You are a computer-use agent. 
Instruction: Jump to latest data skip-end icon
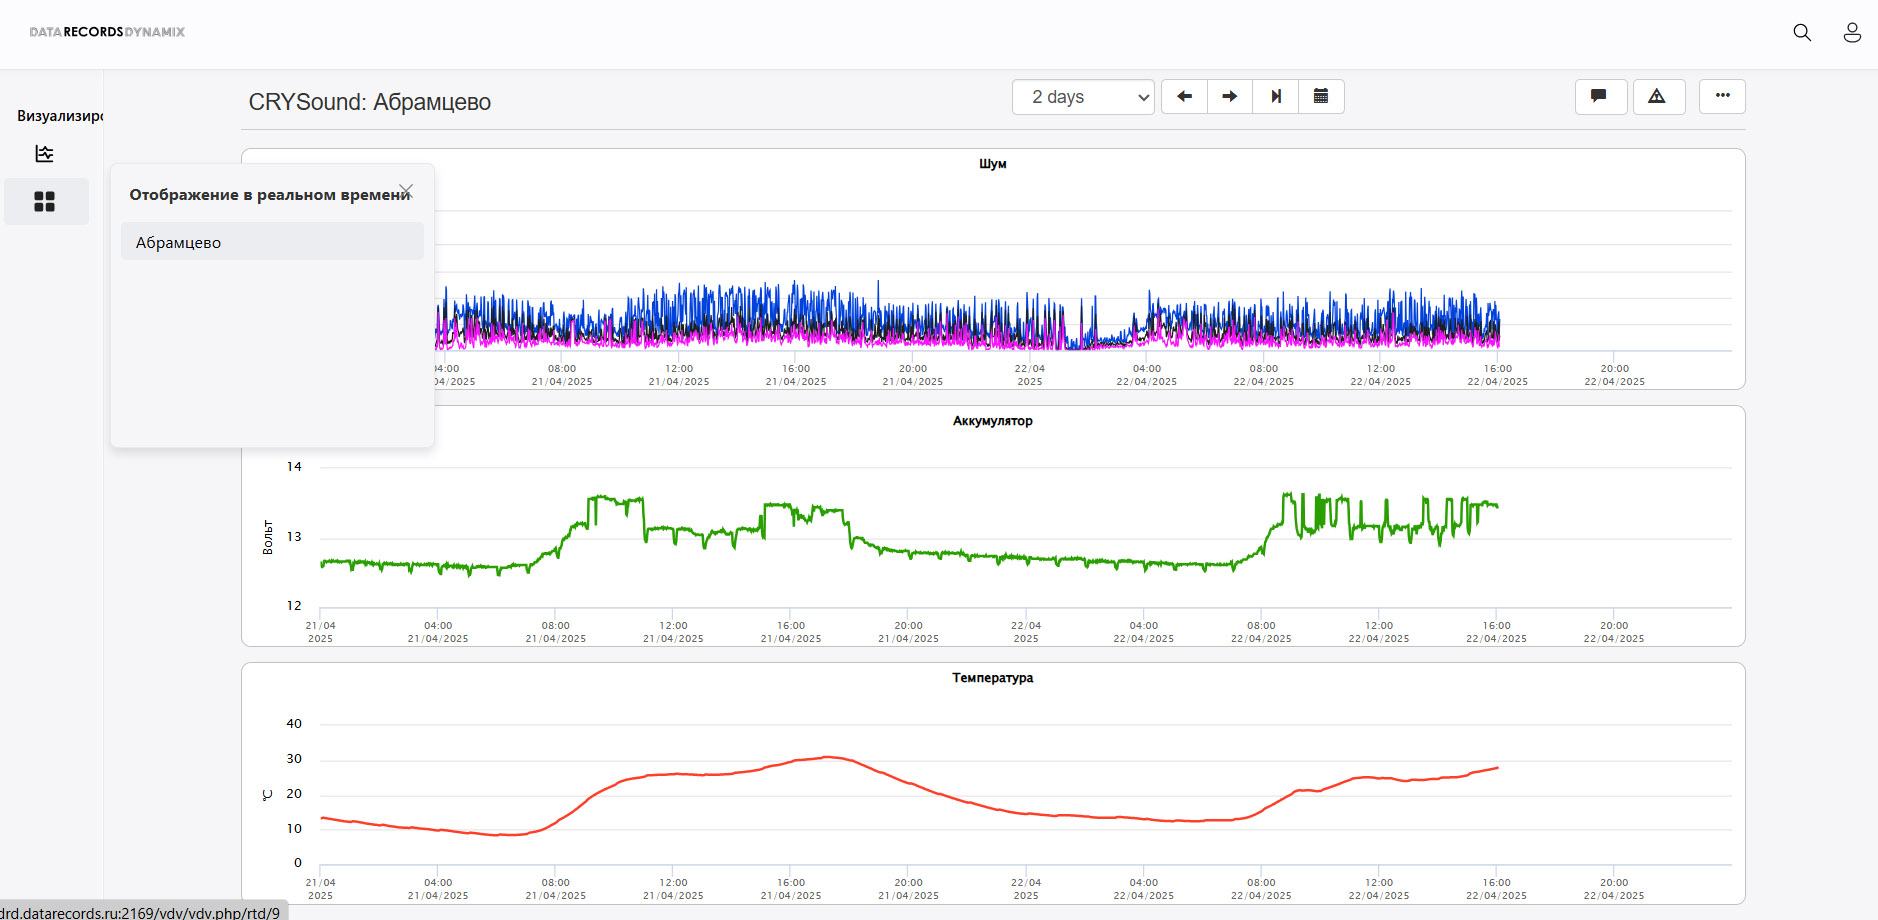[1276, 97]
